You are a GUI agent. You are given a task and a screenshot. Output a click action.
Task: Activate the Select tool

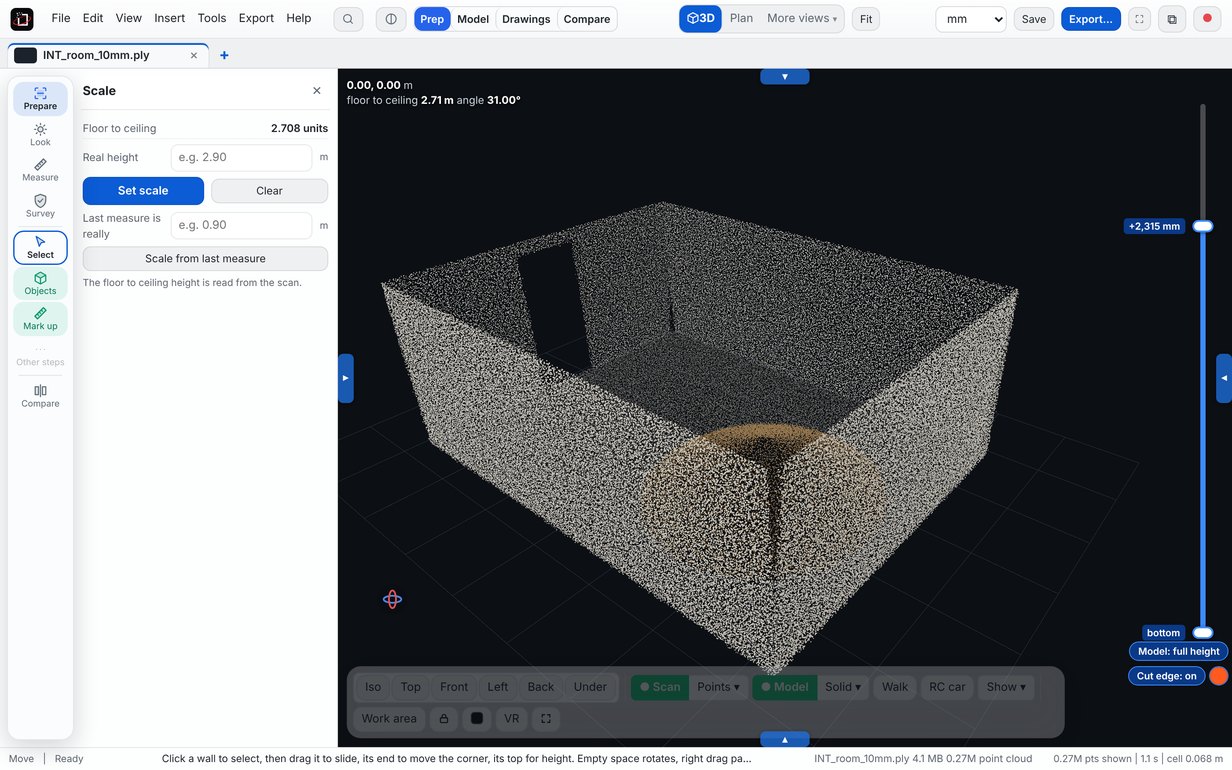40,247
